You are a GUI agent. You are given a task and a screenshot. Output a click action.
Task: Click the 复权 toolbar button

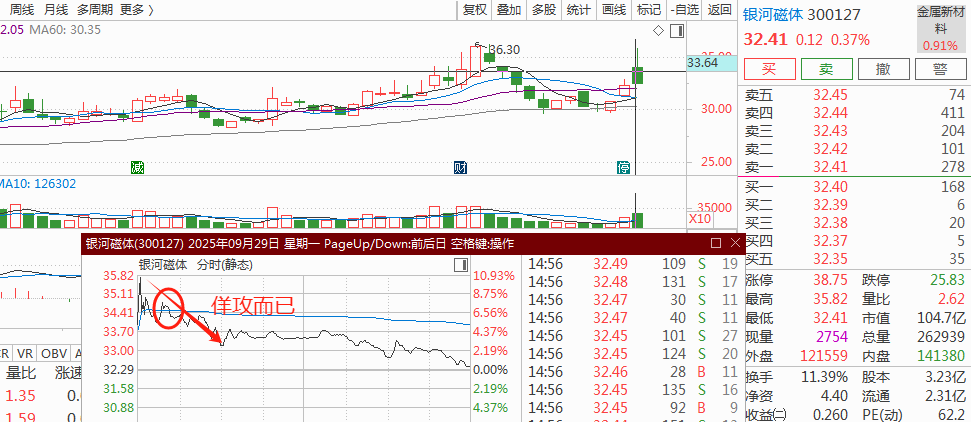(476, 9)
